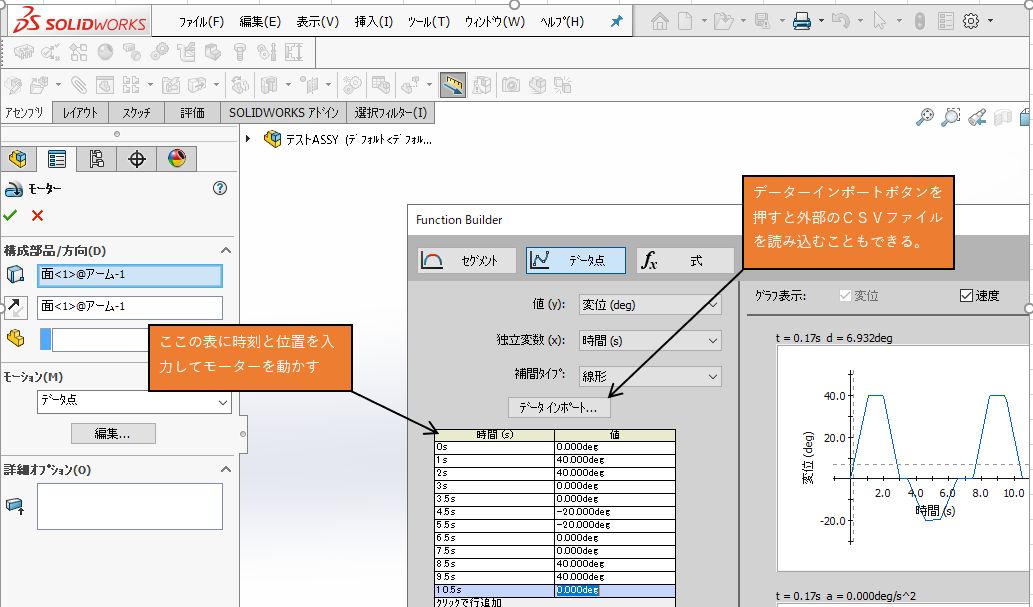The image size is (1033, 607).
Task: Toggle the 速度 graph display checkbox
Action: coord(966,295)
